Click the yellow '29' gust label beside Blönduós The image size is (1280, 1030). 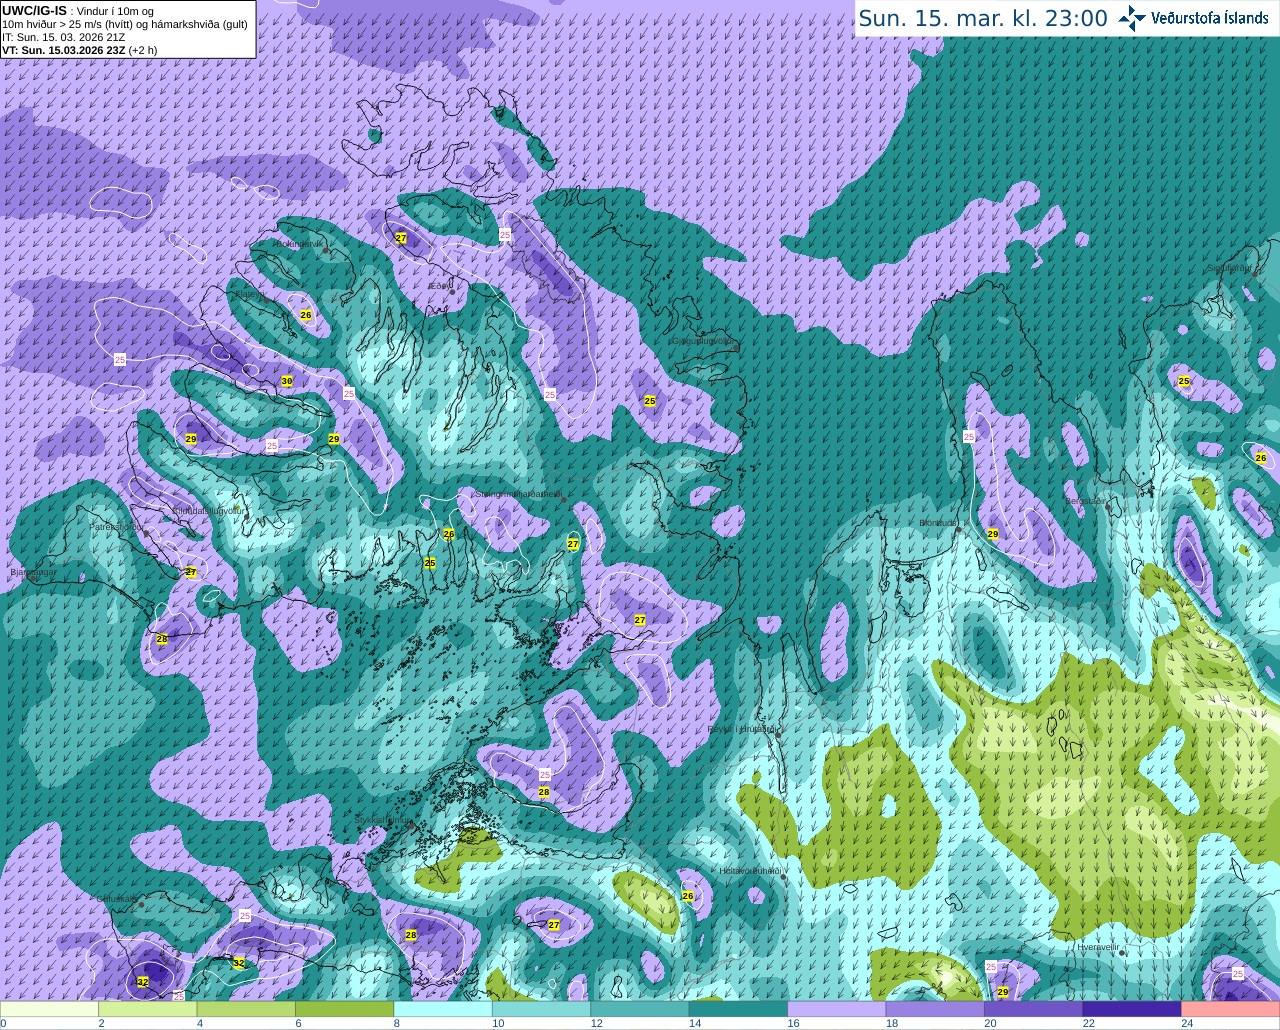pos(993,534)
